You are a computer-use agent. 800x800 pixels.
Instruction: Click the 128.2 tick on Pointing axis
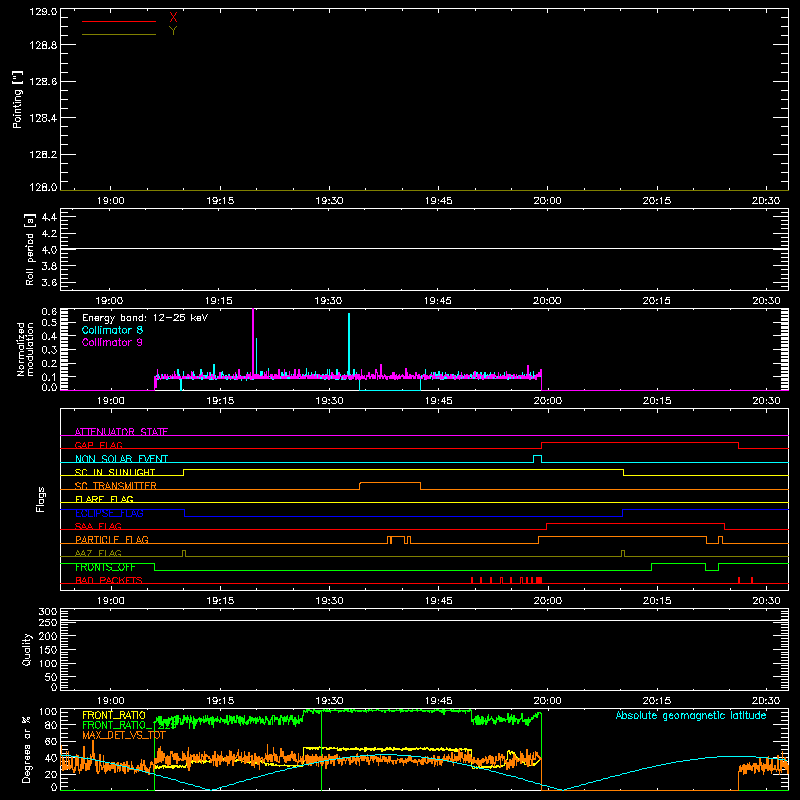[43, 154]
